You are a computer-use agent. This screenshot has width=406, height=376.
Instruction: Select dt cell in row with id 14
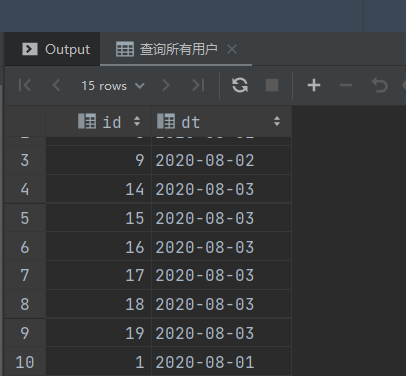[x=221, y=189]
